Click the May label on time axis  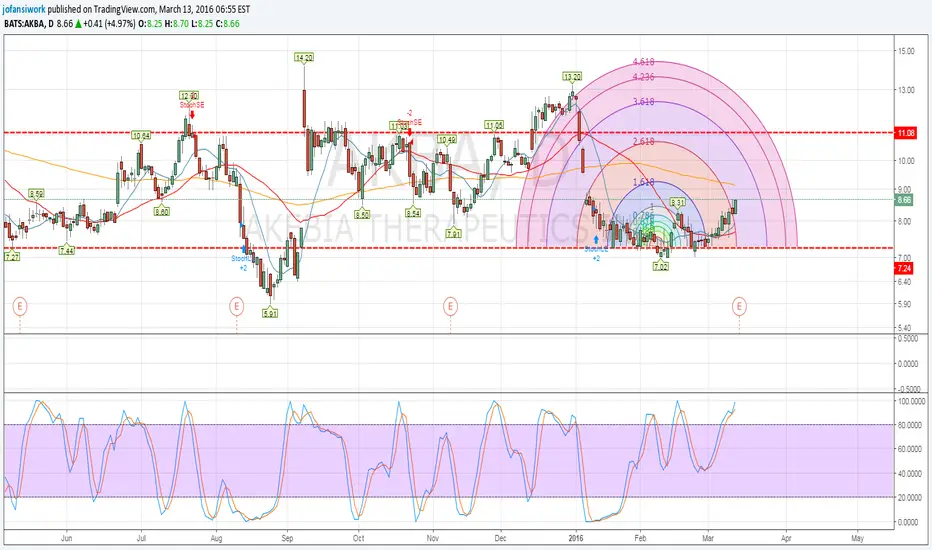tap(858, 538)
